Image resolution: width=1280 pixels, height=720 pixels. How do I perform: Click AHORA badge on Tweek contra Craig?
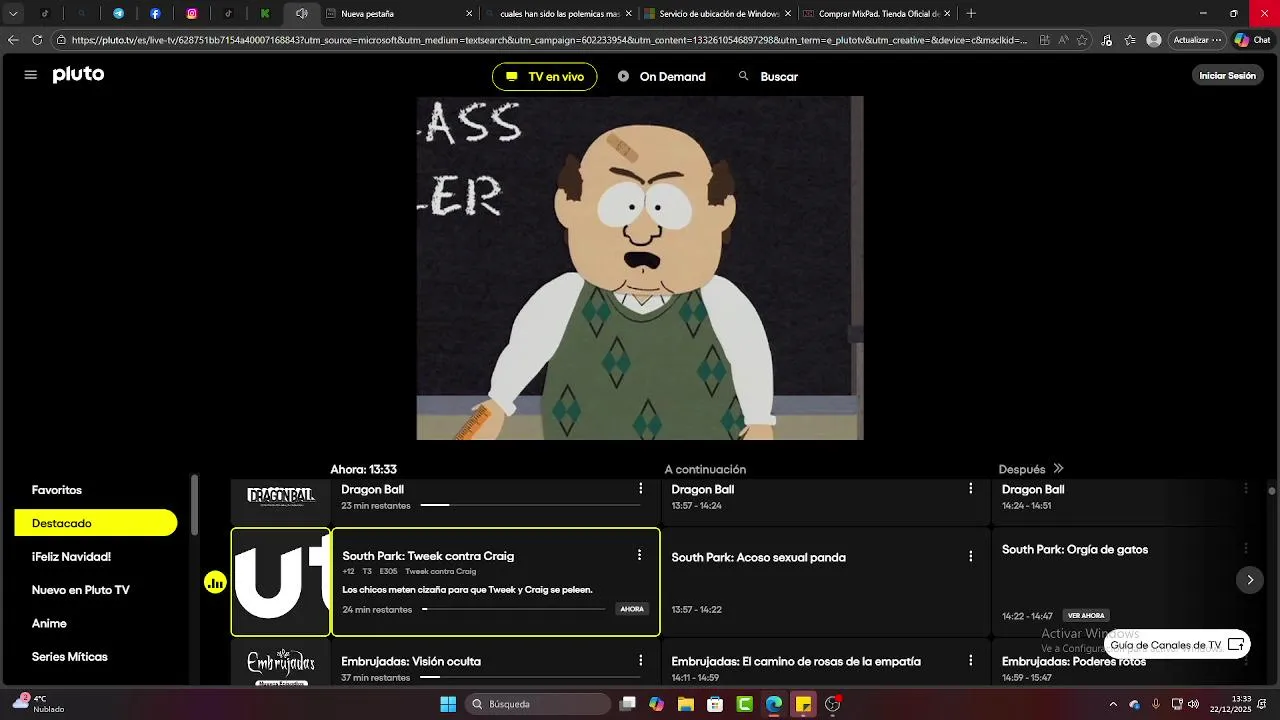[632, 609]
